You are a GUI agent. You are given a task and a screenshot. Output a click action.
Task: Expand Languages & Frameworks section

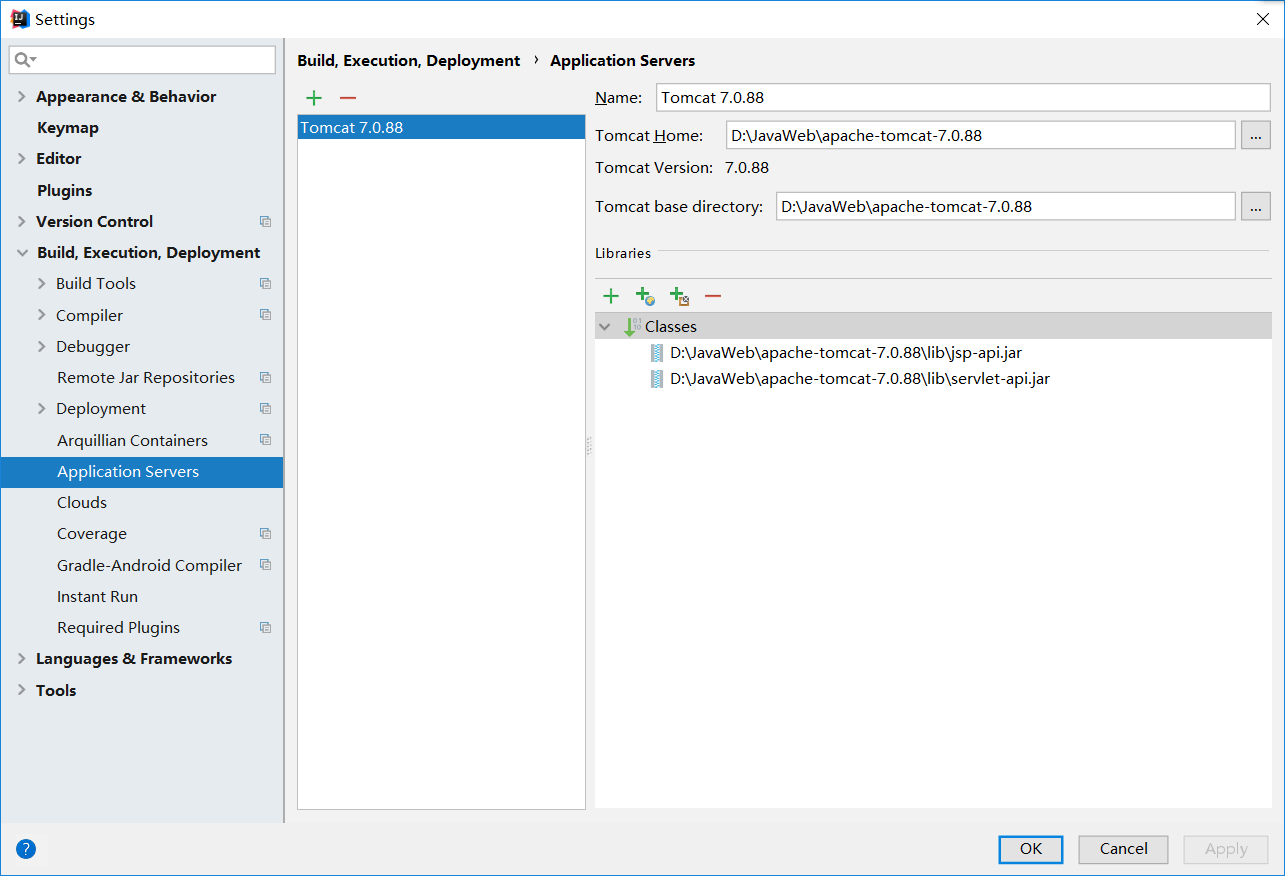[x=22, y=659]
